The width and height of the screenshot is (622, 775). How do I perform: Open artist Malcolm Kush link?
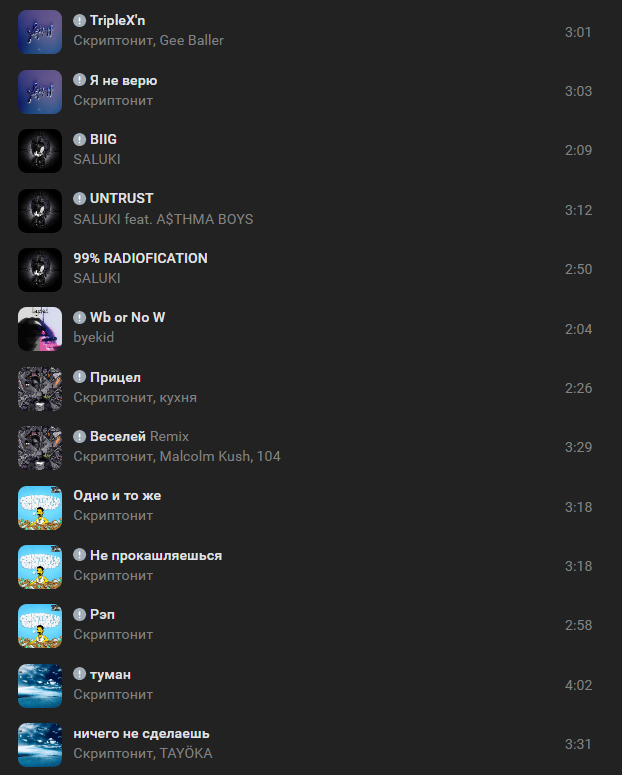pos(204,456)
